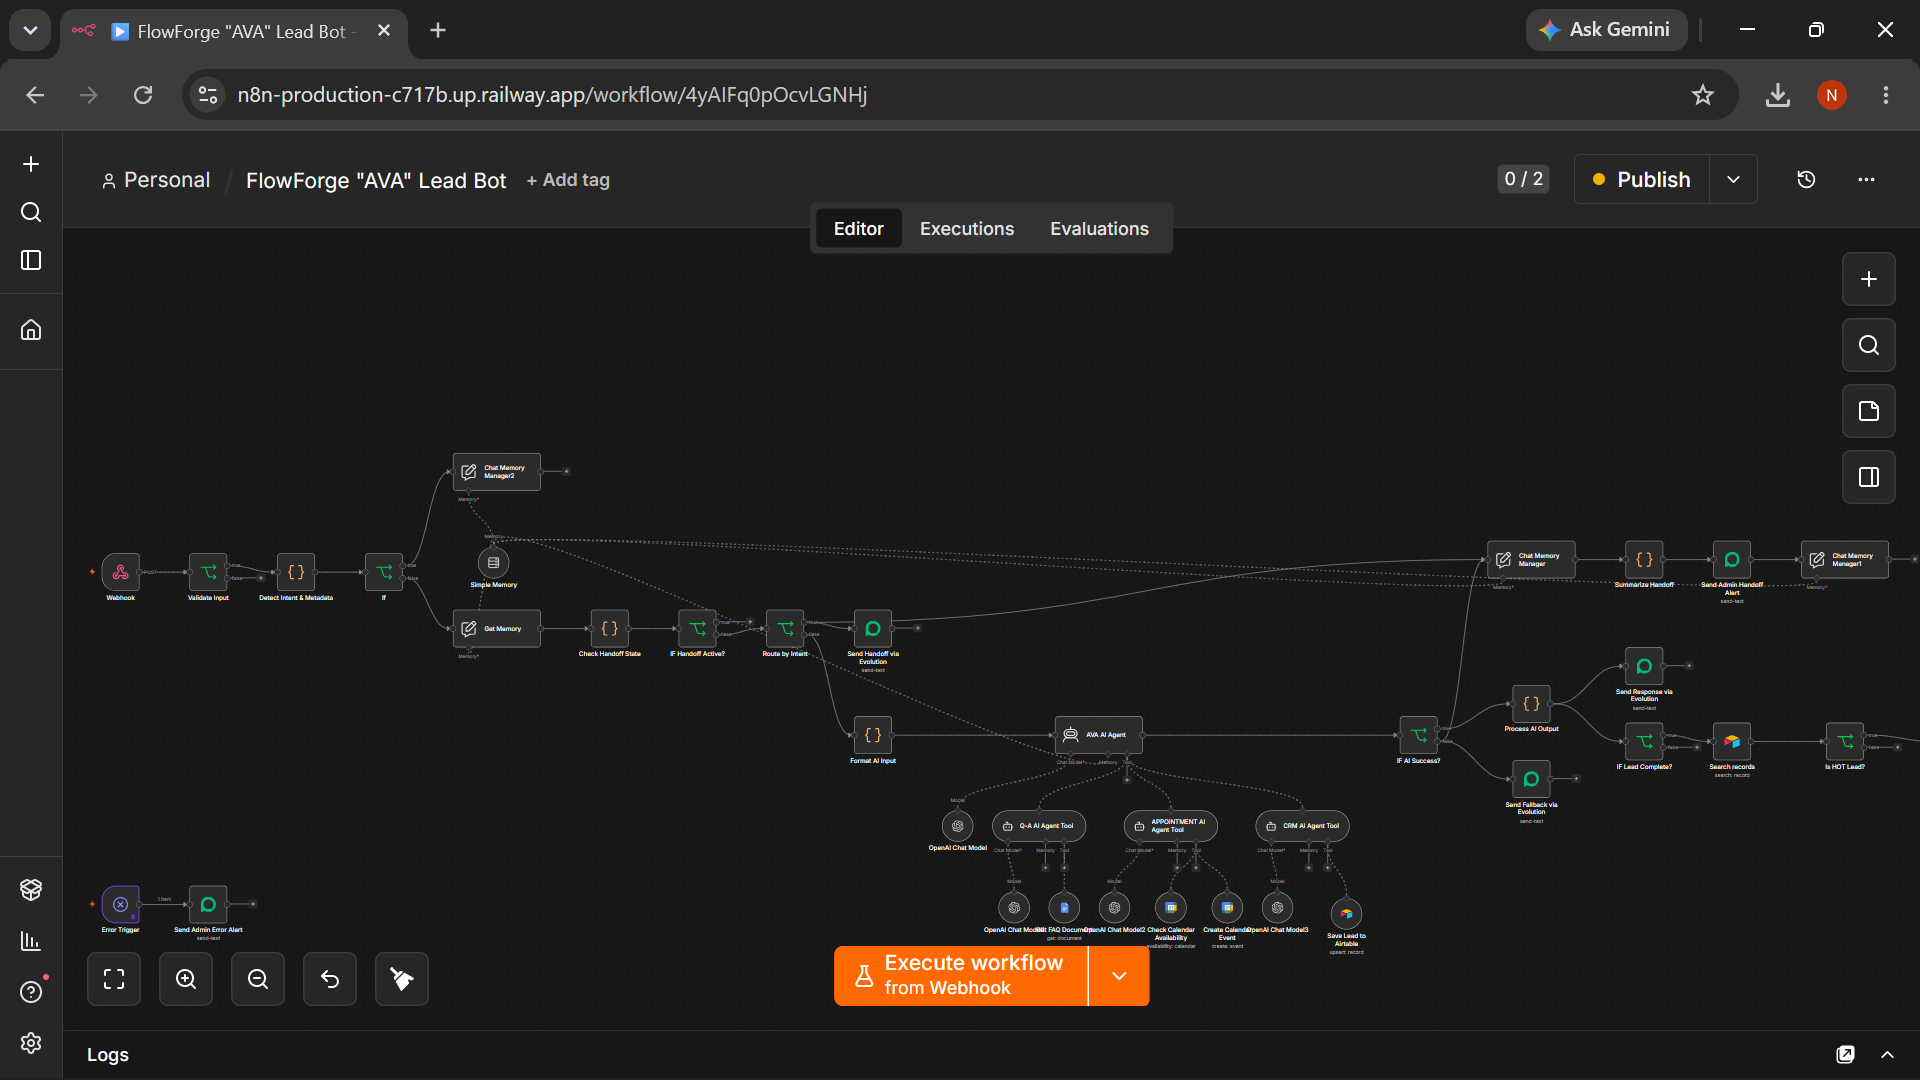This screenshot has width=1920, height=1080.
Task: Open browser tab search dropdown
Action: (30, 30)
